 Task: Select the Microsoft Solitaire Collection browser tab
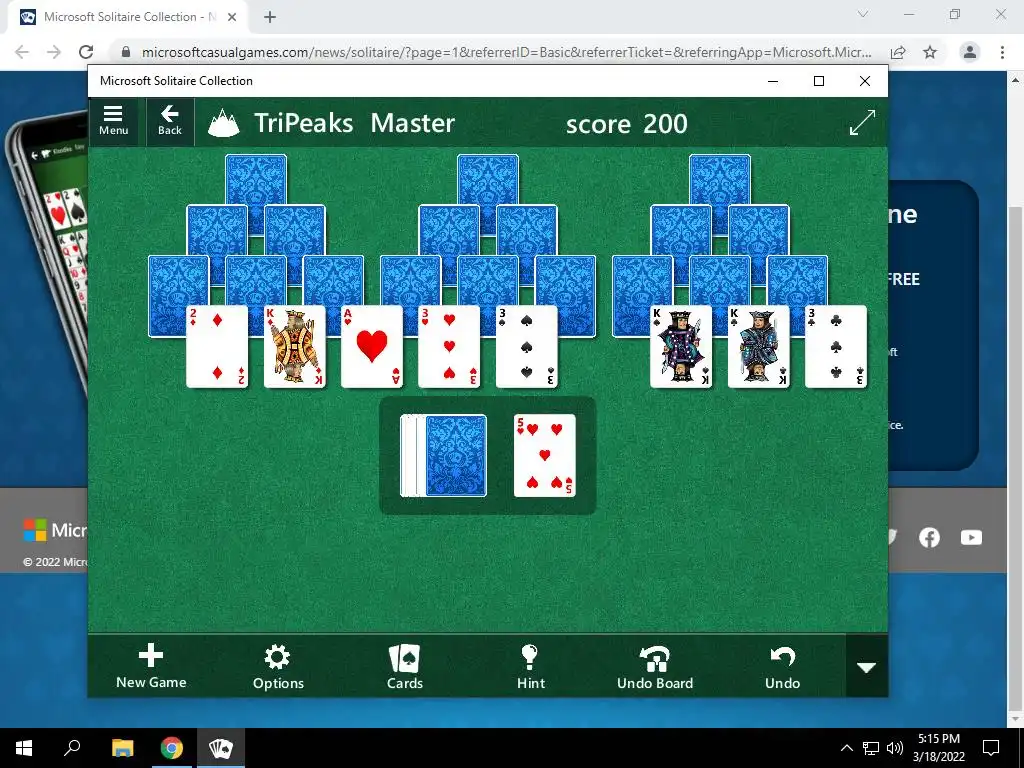(128, 17)
